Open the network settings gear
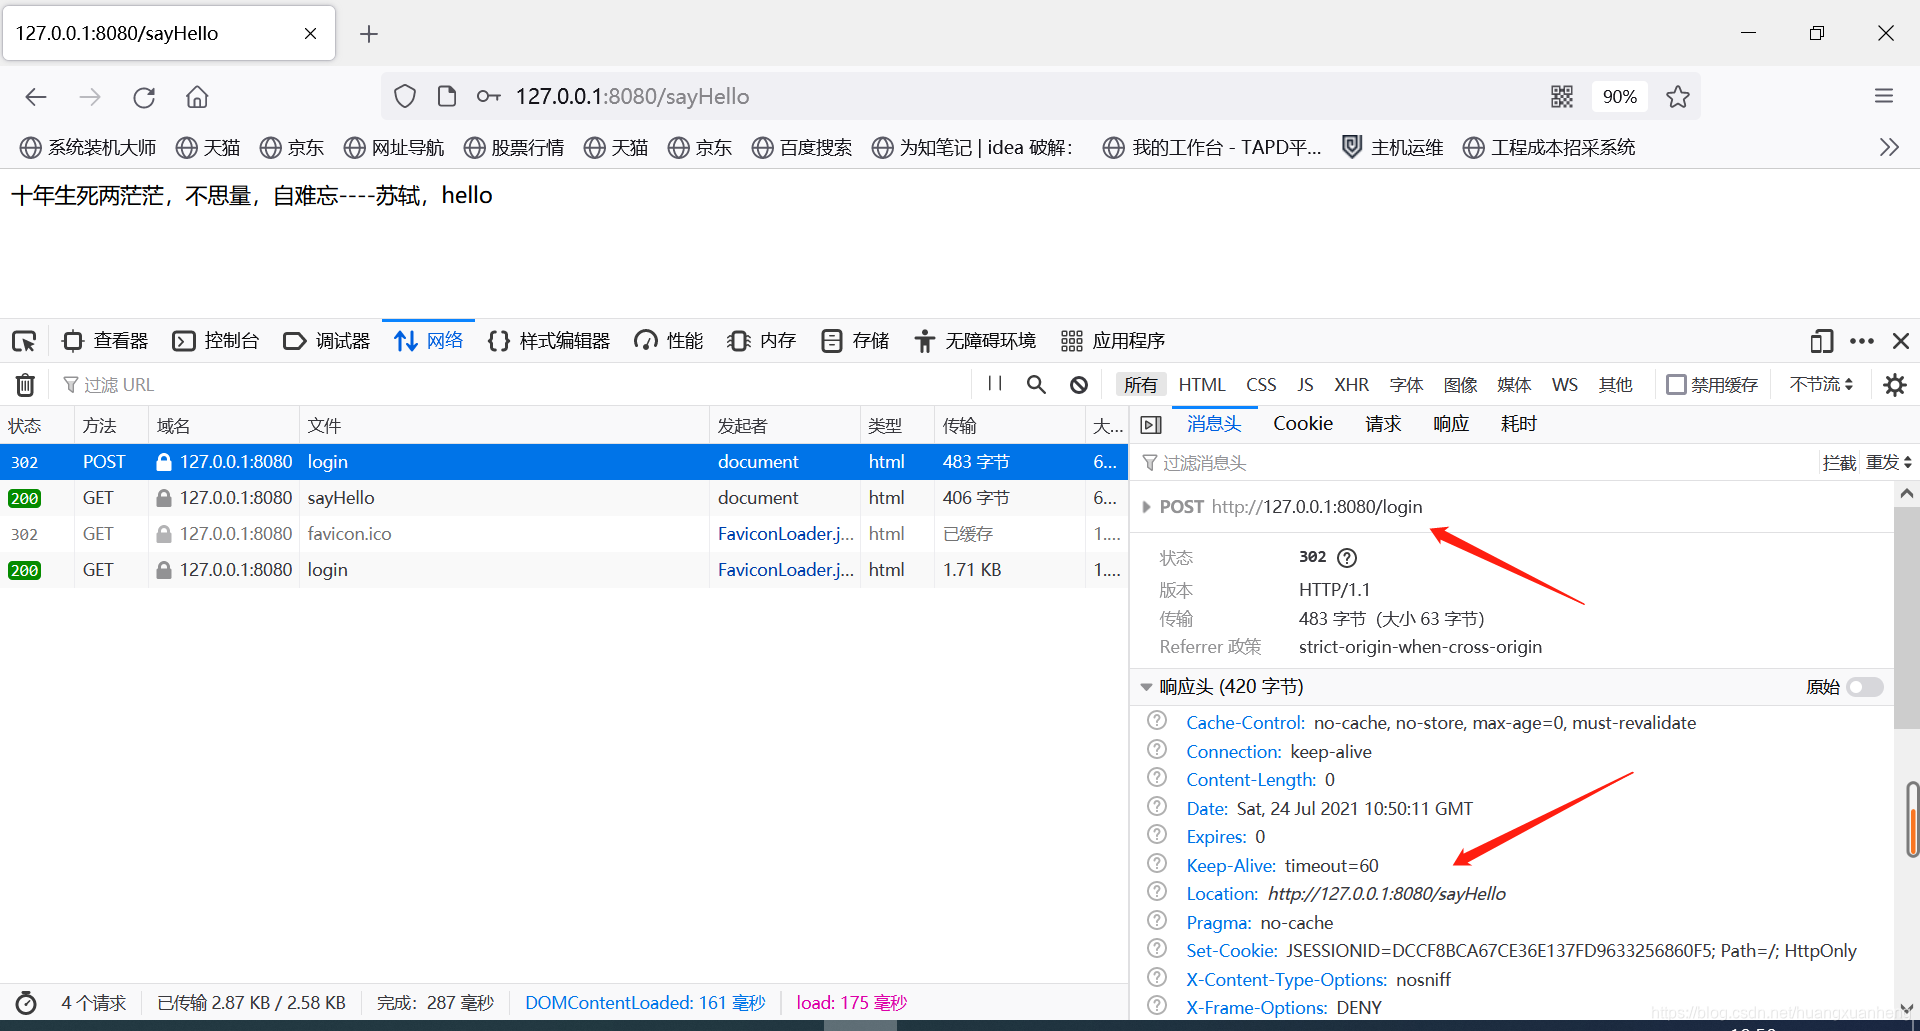The image size is (1920, 1031). (1895, 384)
